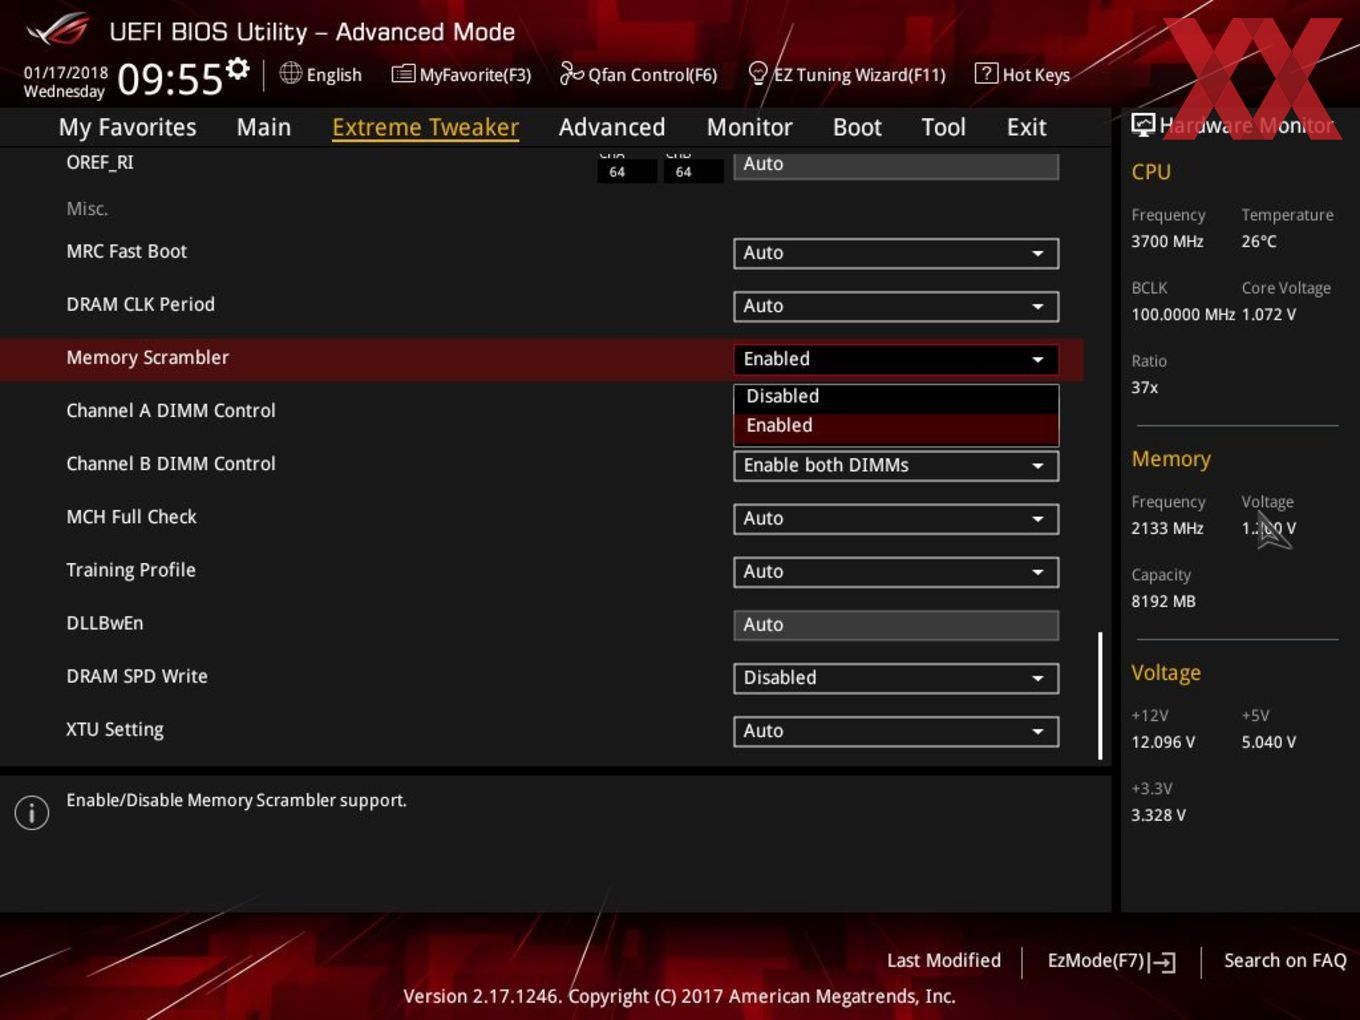Viewport: 1360px width, 1020px height.
Task: Click the settings gear next to the clock
Action: pos(238,68)
